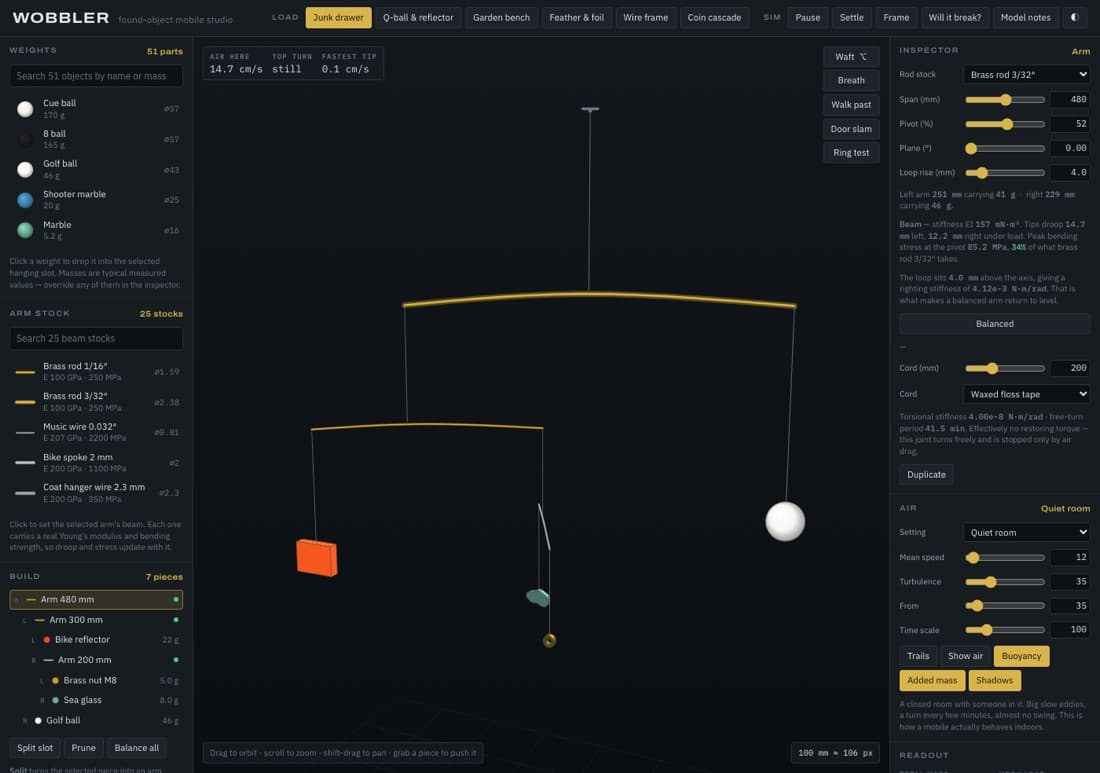Select the green Marble icon
Viewport: 1100px width, 773px height.
(25, 230)
